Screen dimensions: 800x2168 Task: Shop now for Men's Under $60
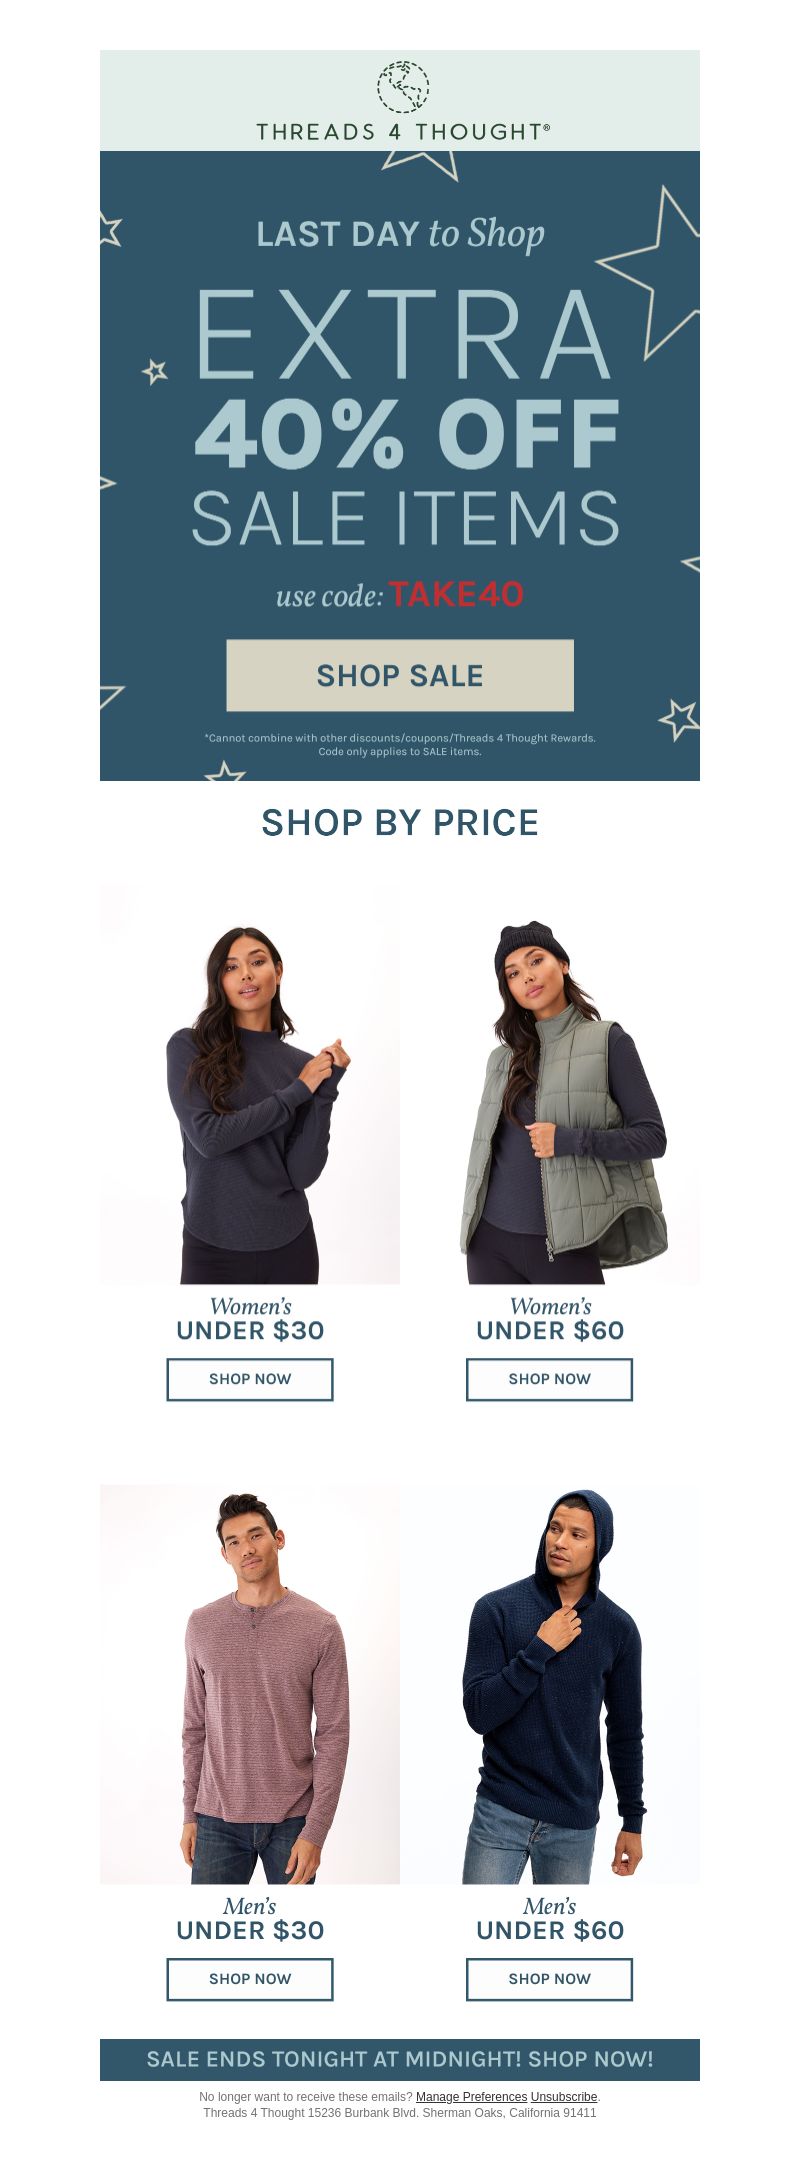pos(550,1979)
